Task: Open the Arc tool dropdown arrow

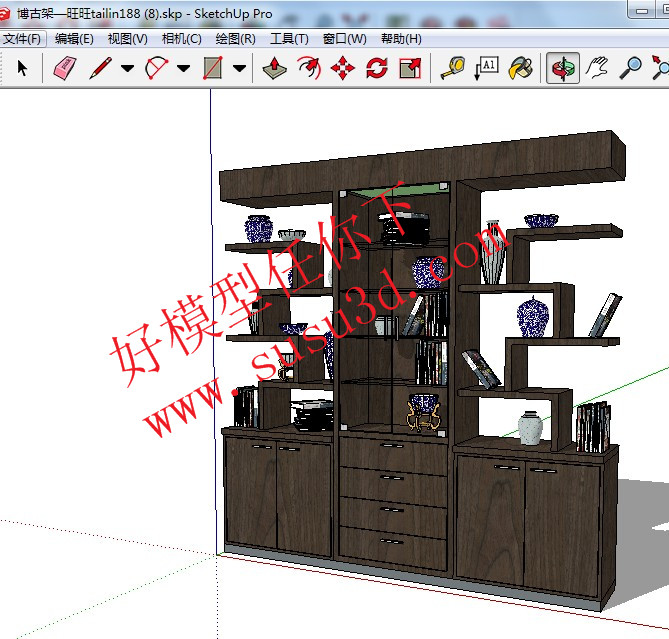Action: tap(183, 68)
